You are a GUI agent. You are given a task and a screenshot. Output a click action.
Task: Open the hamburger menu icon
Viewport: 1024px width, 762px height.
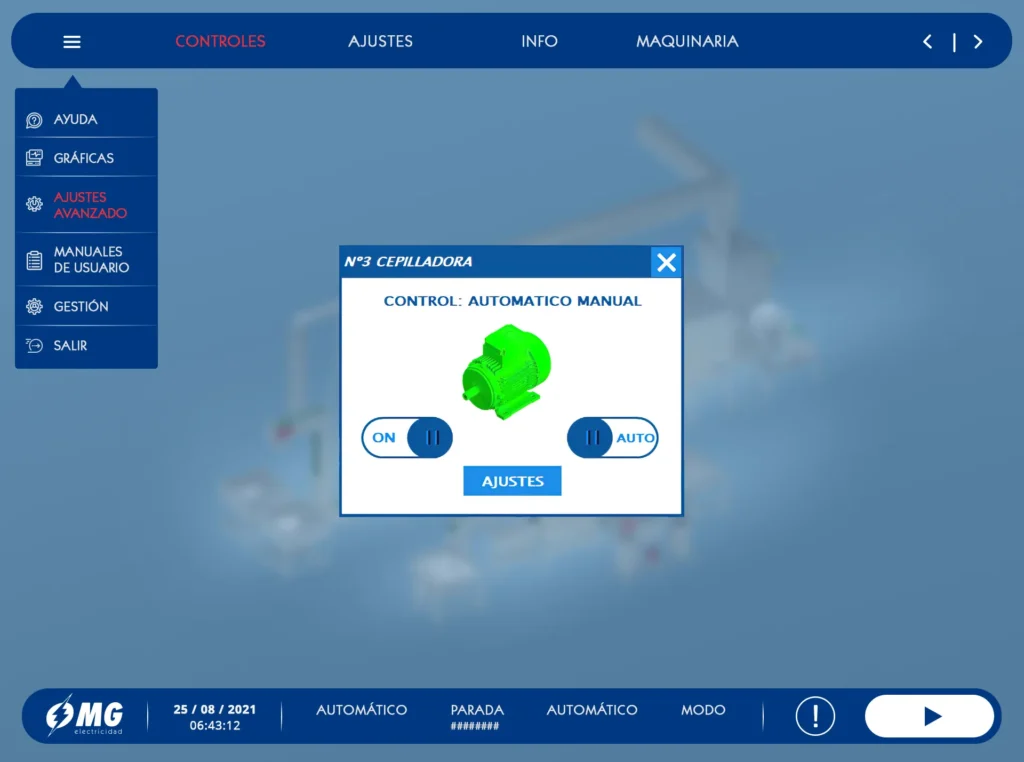coord(72,42)
